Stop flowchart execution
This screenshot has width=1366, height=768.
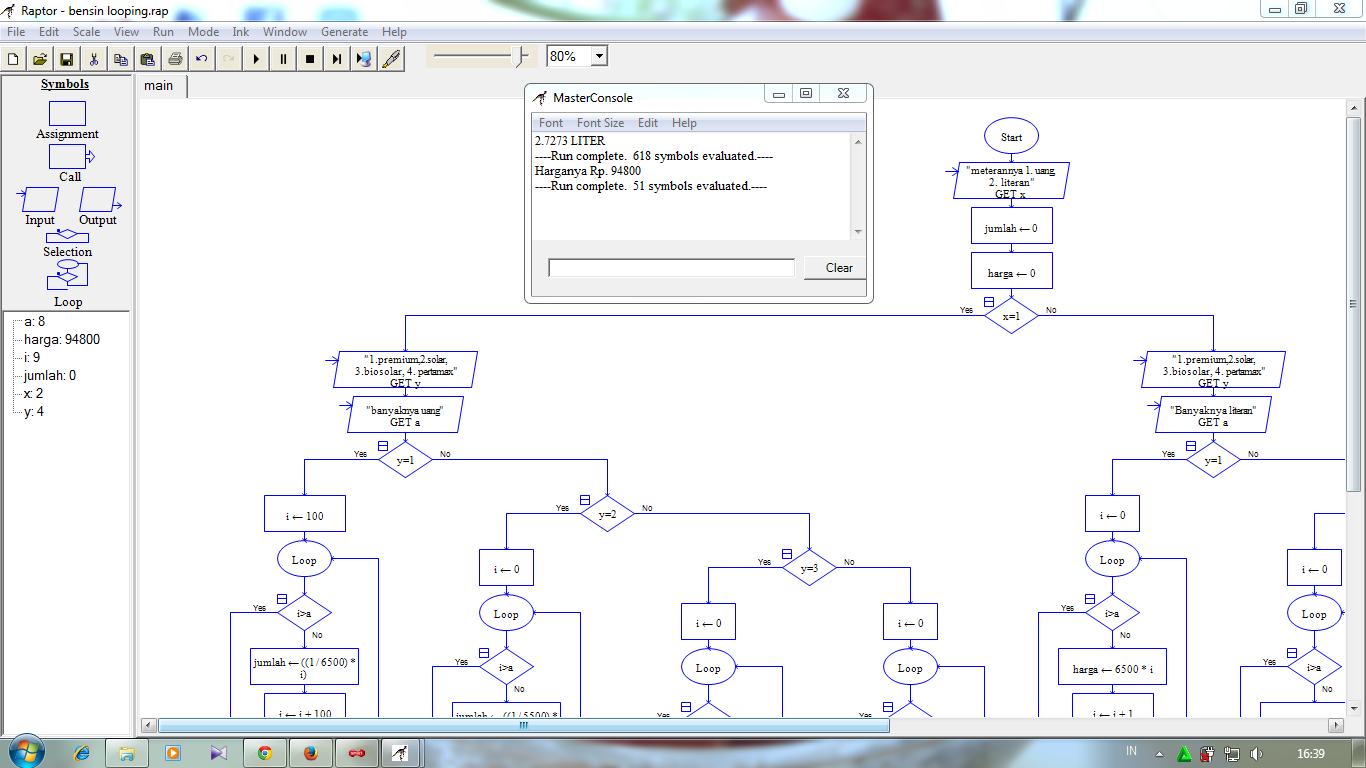tap(310, 59)
